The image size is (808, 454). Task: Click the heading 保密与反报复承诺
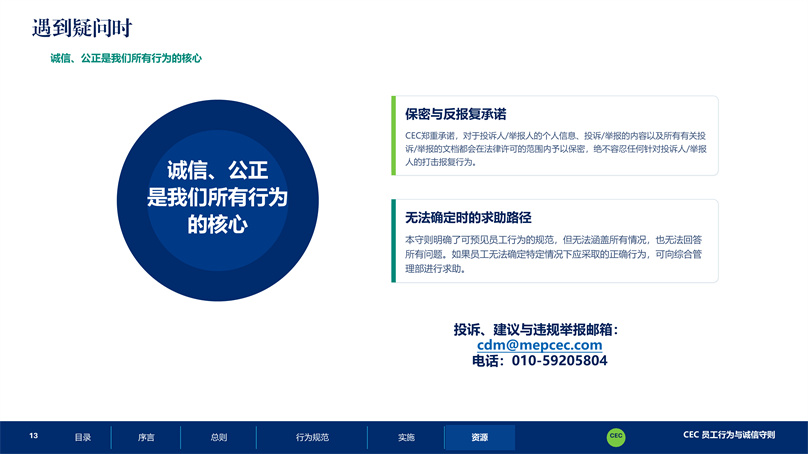point(456,114)
